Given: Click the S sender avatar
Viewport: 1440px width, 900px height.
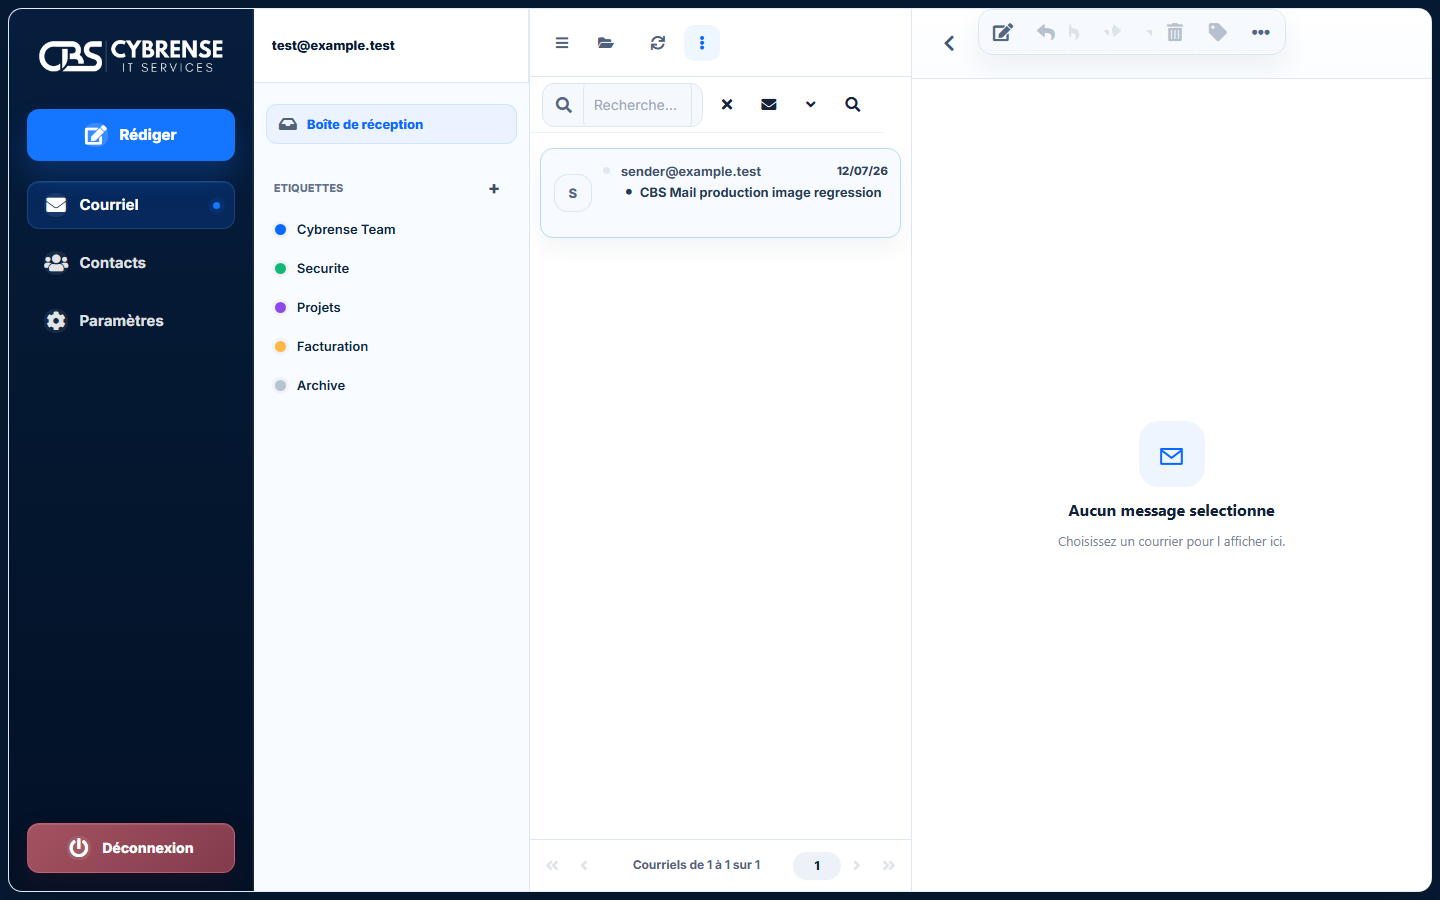Looking at the screenshot, I should [573, 193].
